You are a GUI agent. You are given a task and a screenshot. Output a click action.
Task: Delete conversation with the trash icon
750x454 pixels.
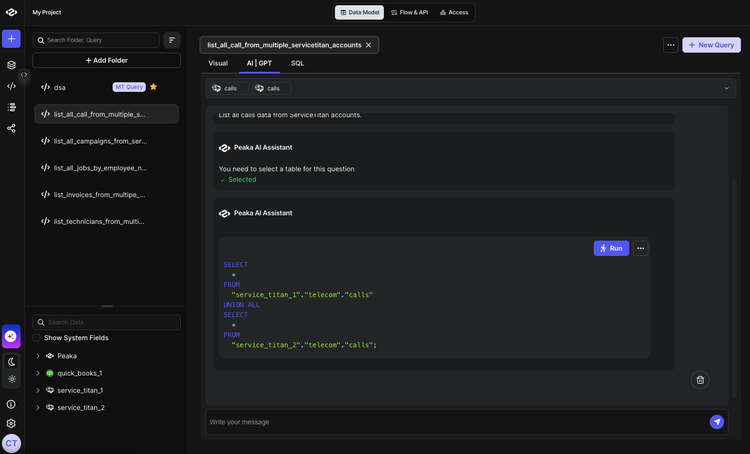pos(700,380)
